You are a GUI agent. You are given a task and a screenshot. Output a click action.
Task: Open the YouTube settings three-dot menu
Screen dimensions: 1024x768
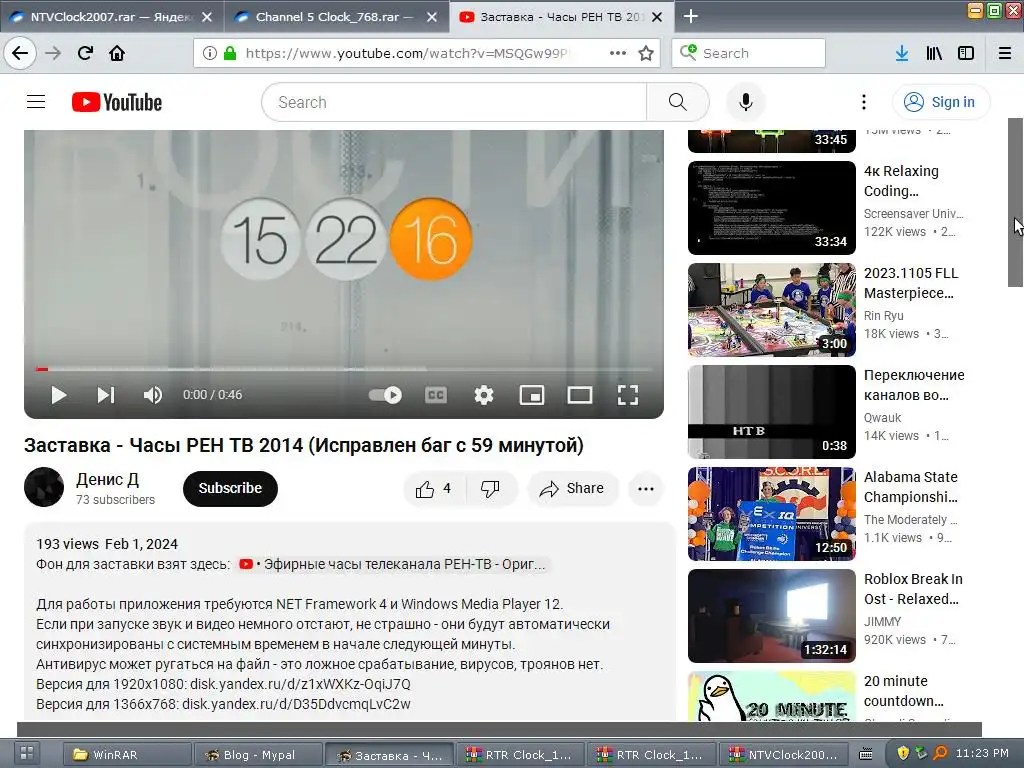point(863,102)
